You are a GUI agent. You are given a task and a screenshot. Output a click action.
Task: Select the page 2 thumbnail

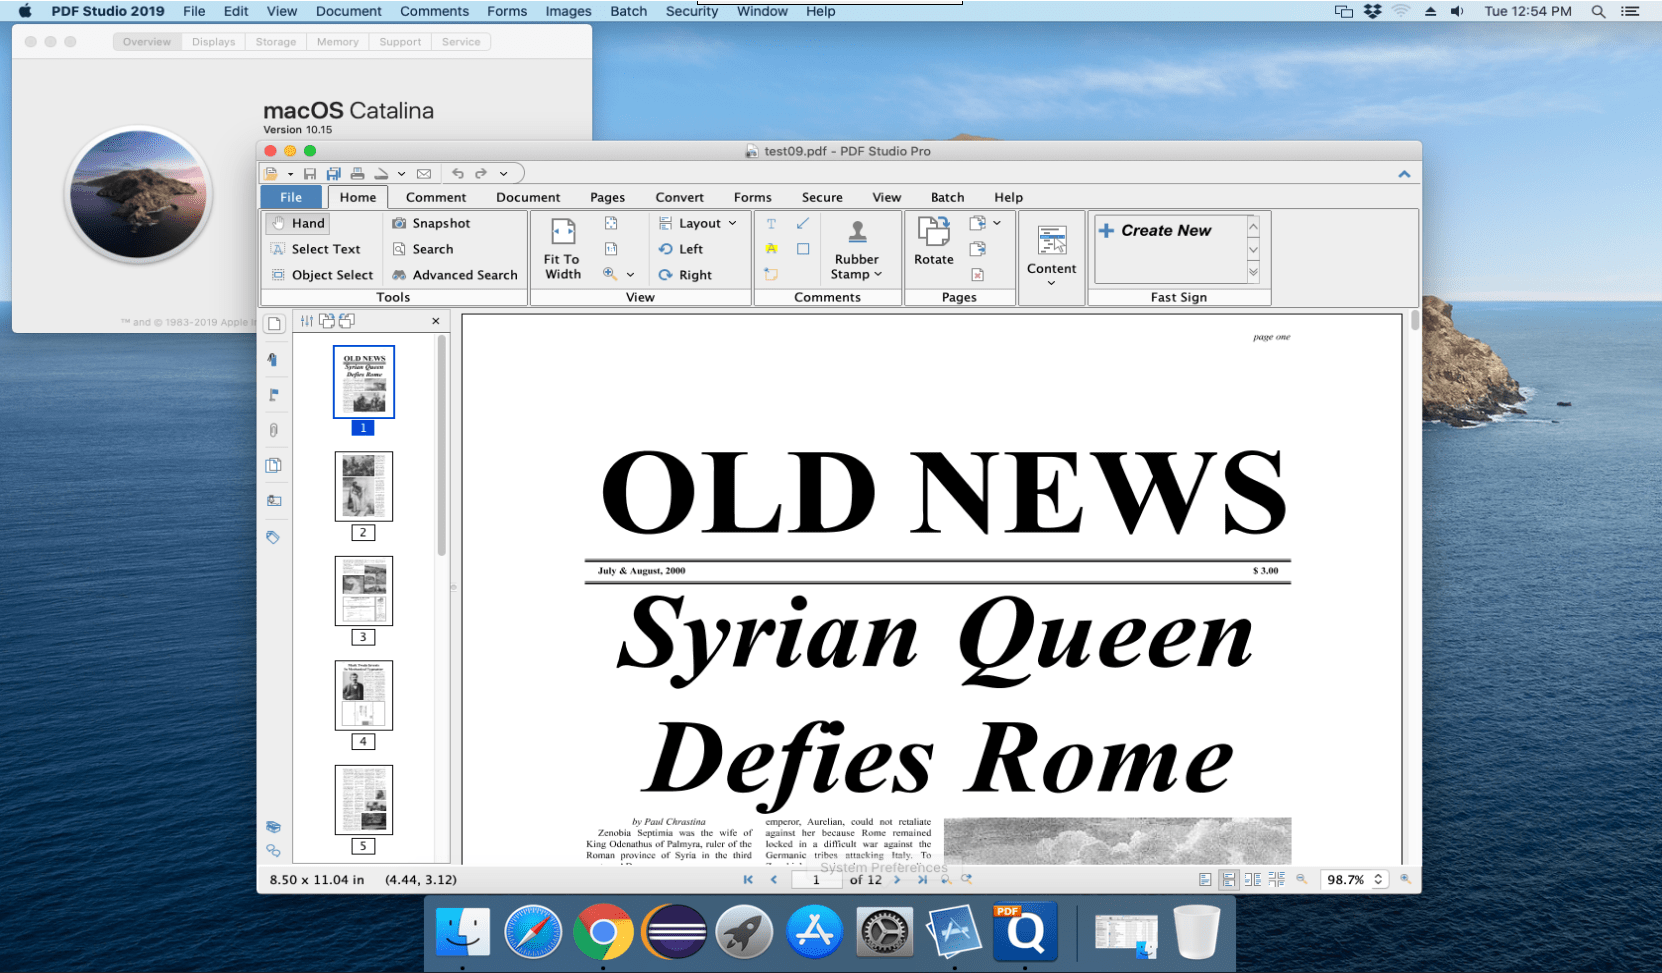pyautogui.click(x=364, y=486)
